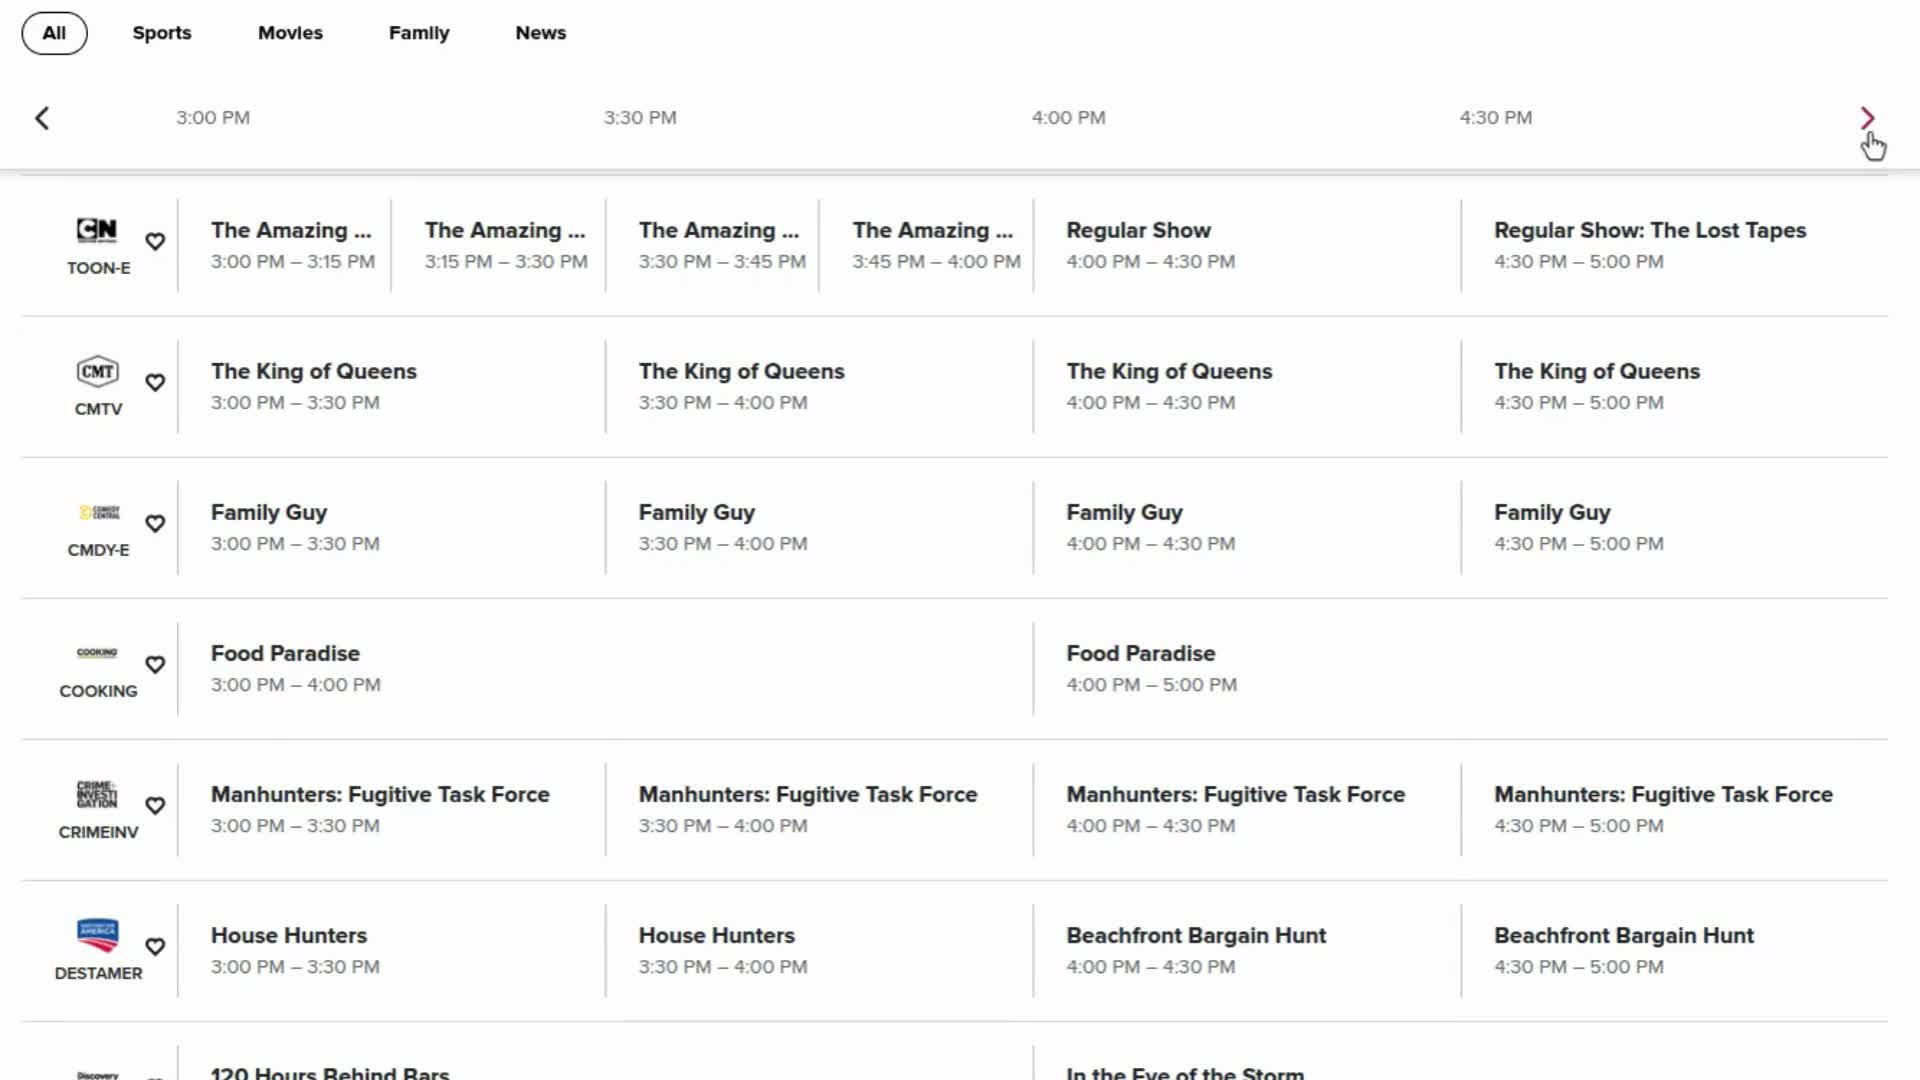Open The Amazing show at 3:30 PM
Image resolution: width=1920 pixels, height=1080 pixels.
pos(712,245)
